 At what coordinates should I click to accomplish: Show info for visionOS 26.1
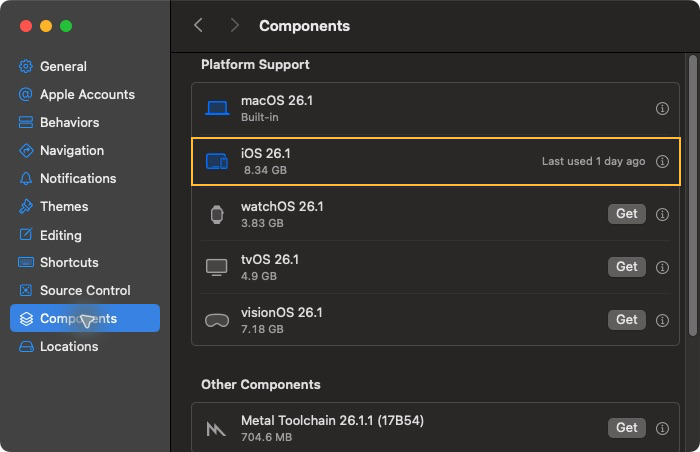tap(662, 320)
